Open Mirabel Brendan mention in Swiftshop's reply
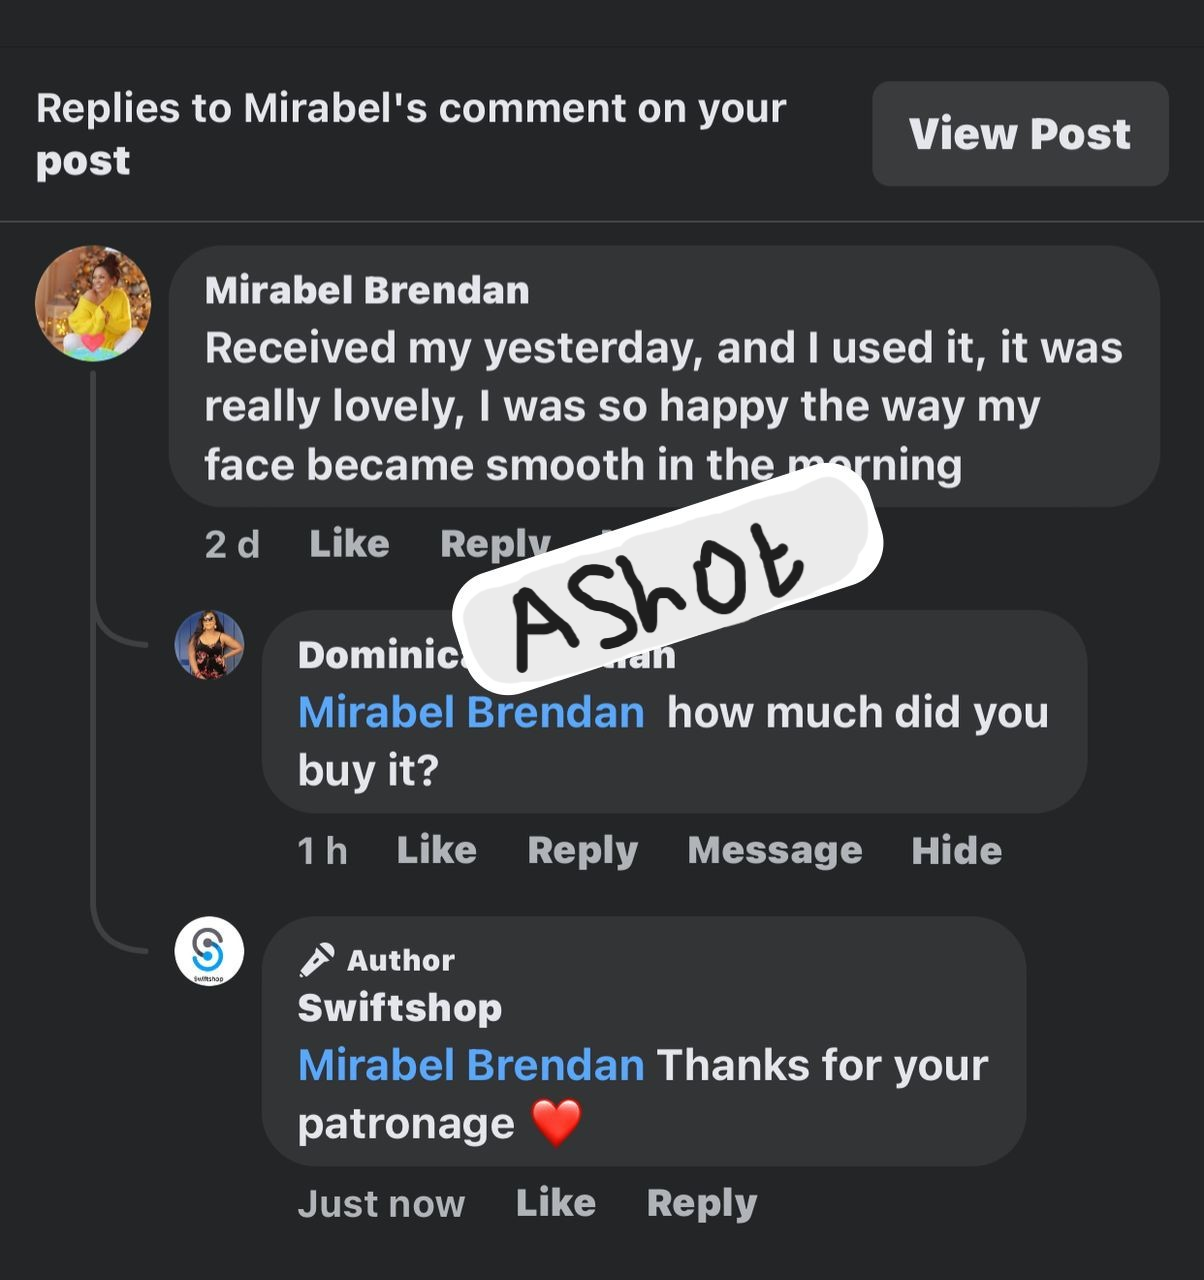This screenshot has height=1280, width=1204. (471, 1066)
